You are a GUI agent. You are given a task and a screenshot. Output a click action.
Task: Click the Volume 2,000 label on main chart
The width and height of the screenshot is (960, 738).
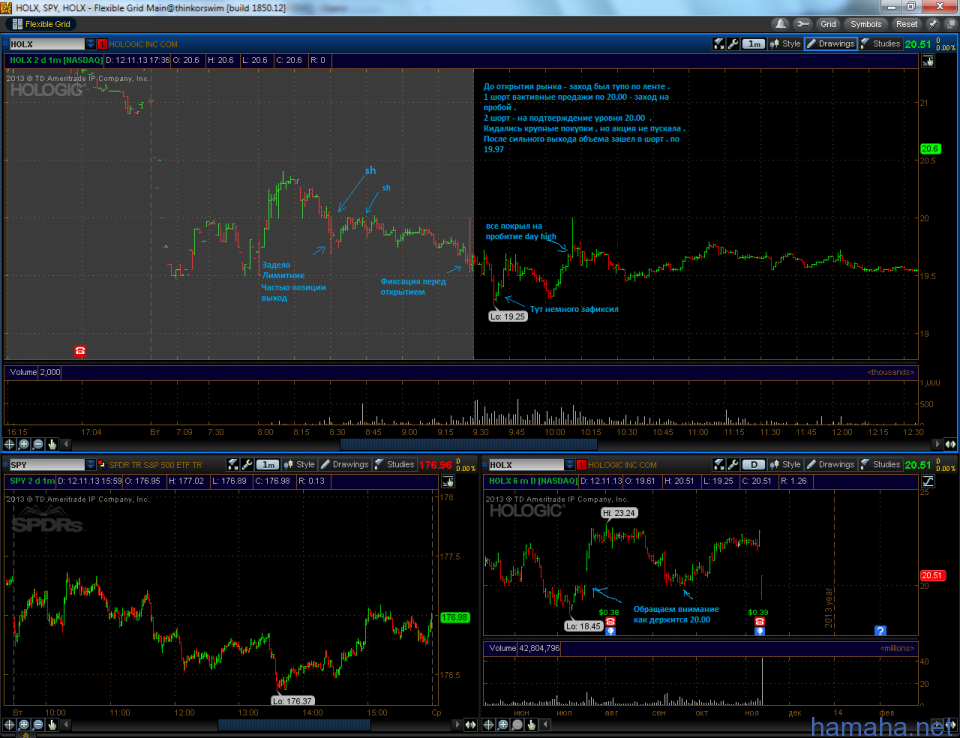coord(35,372)
